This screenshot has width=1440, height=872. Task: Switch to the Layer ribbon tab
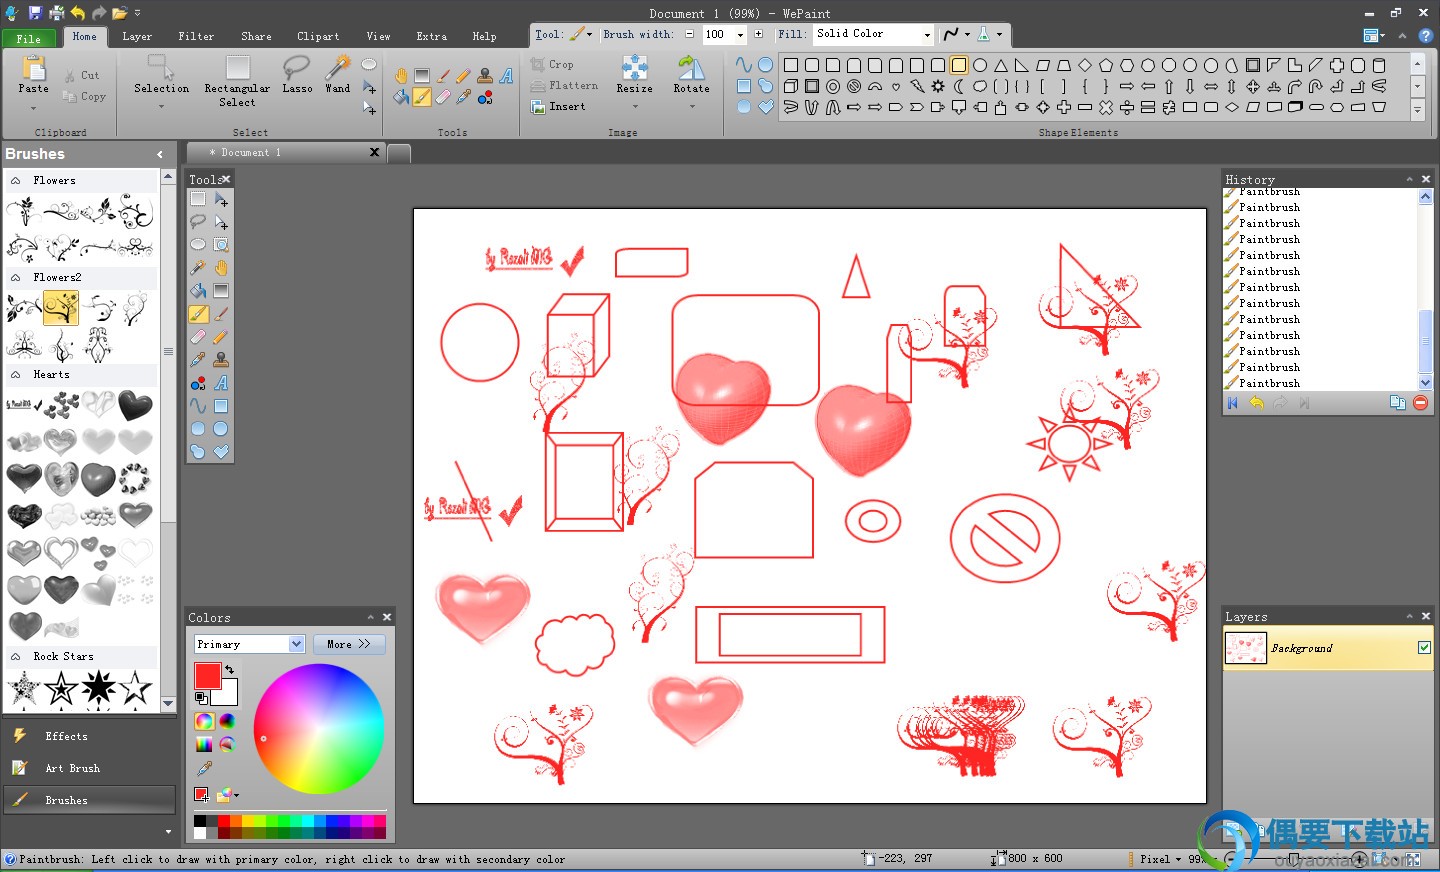137,37
